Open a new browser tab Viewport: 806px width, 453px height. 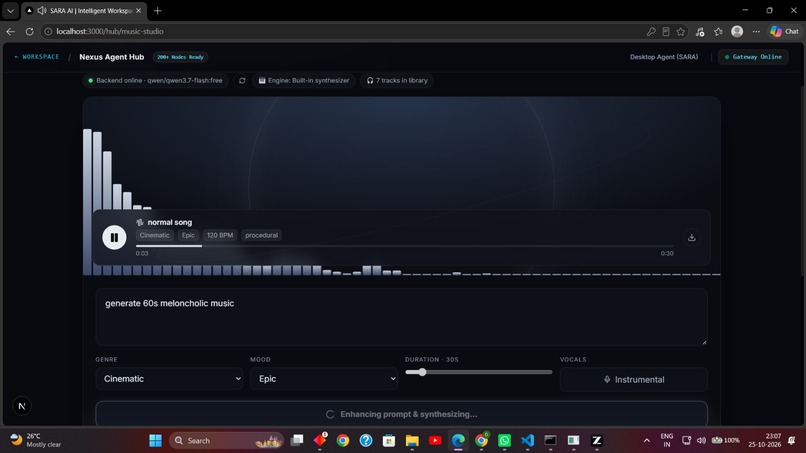point(157,10)
